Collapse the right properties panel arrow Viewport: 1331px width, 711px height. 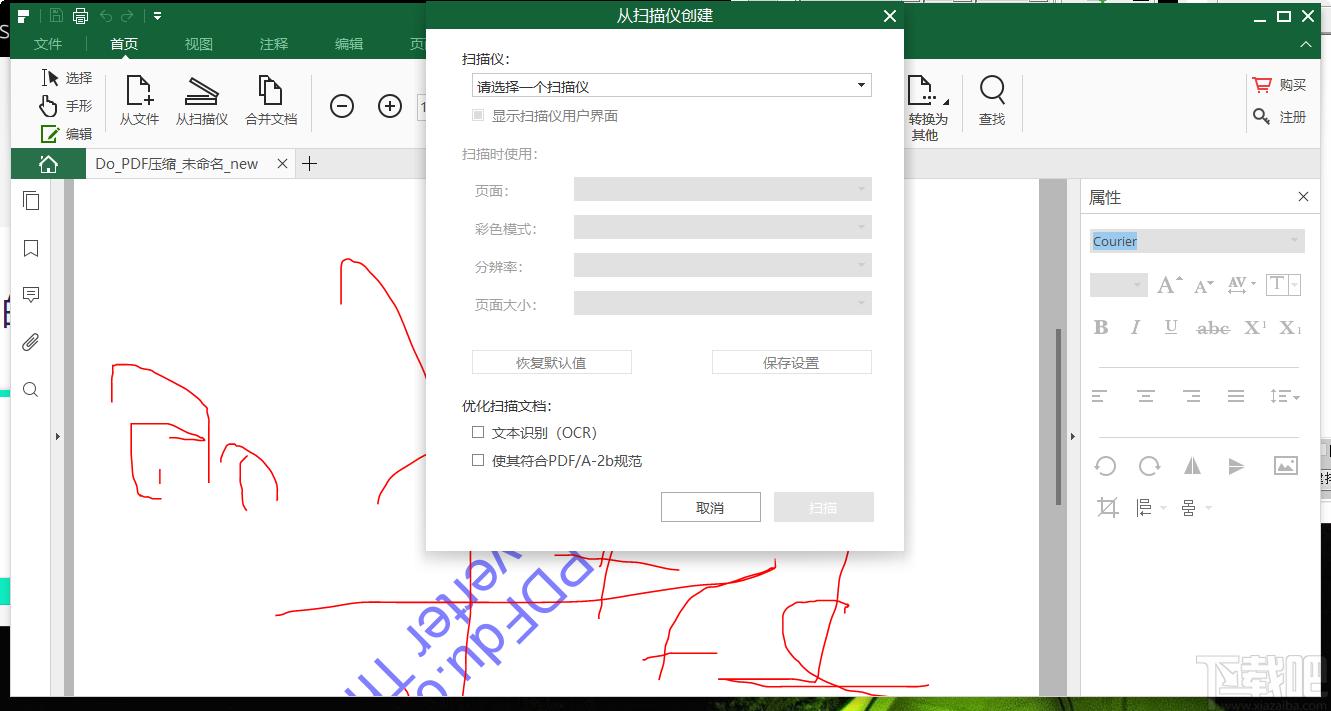click(1073, 437)
